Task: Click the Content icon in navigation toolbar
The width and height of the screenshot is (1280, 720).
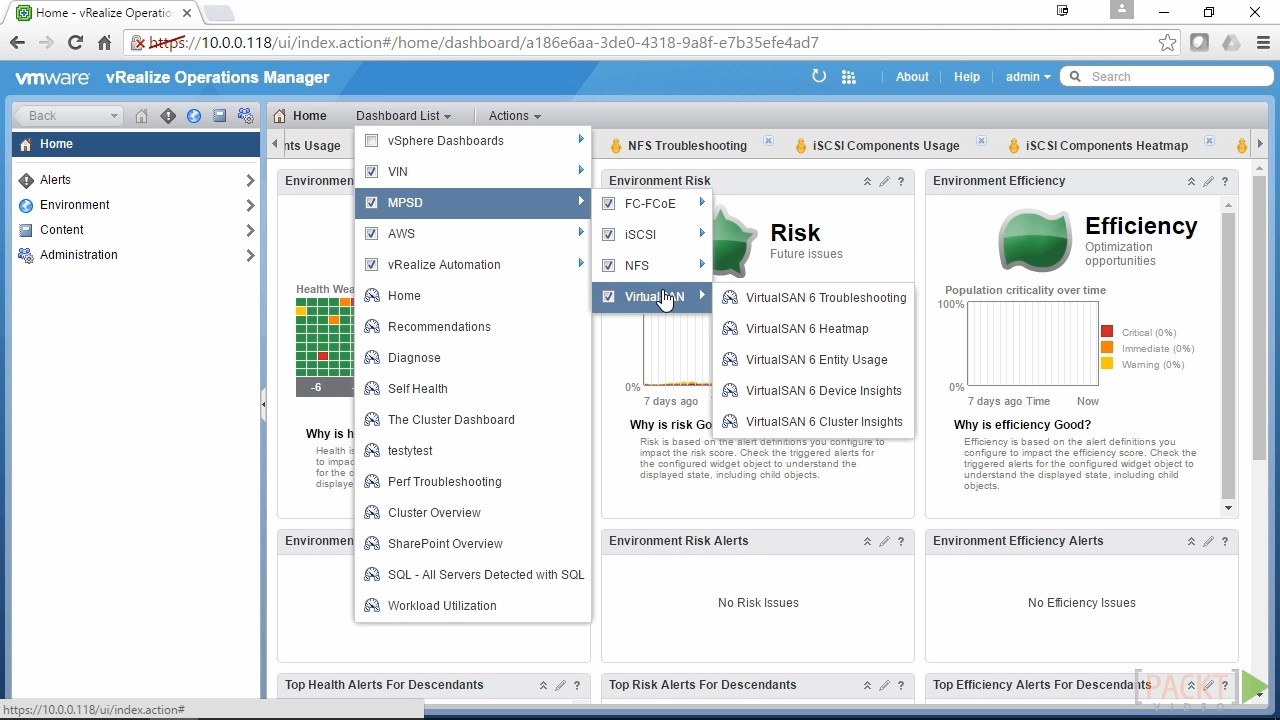Action: [x=220, y=116]
